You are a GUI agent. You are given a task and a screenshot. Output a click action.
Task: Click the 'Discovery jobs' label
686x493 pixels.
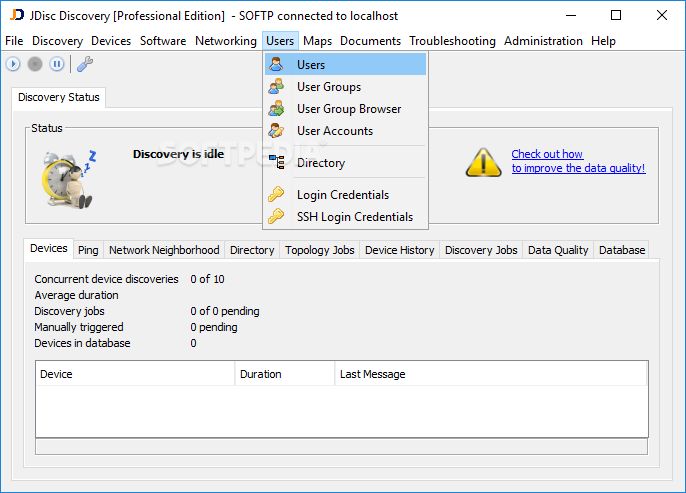point(69,311)
